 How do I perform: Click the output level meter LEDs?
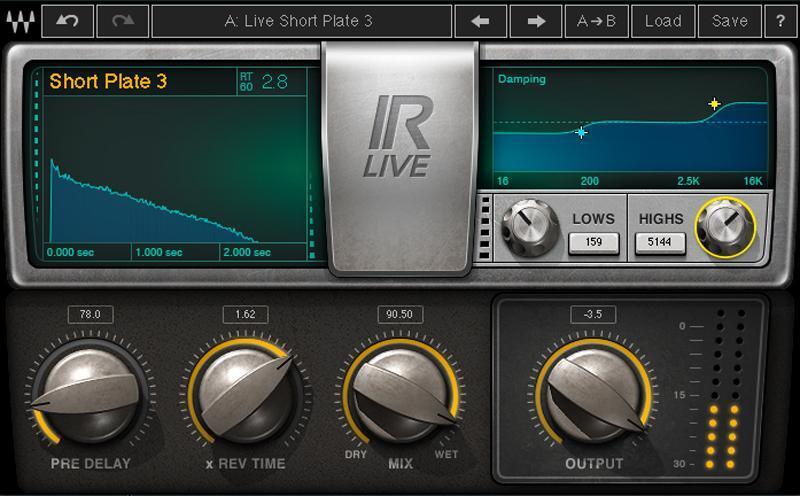click(x=725, y=389)
